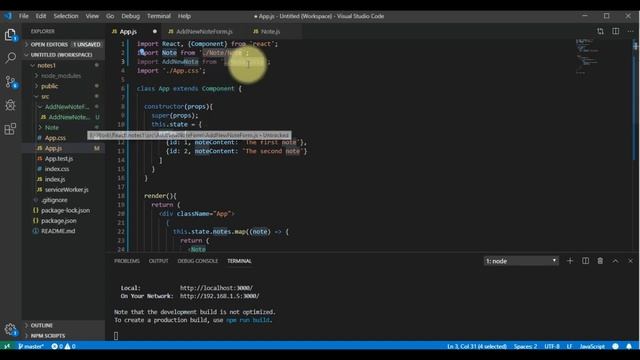
Task: Open the Go menu
Action: tap(110, 16)
